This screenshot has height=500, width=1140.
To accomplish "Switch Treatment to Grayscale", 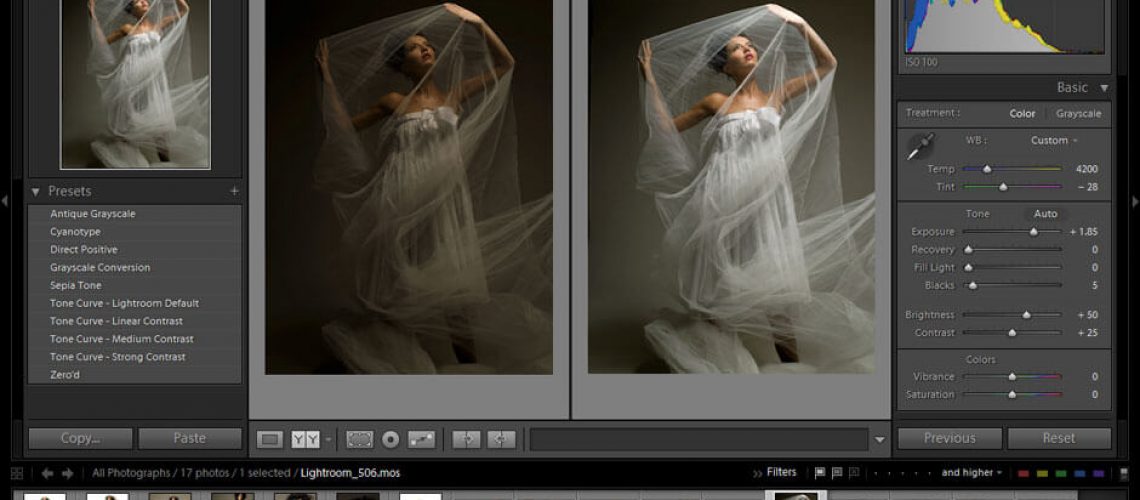I will coord(1078,113).
